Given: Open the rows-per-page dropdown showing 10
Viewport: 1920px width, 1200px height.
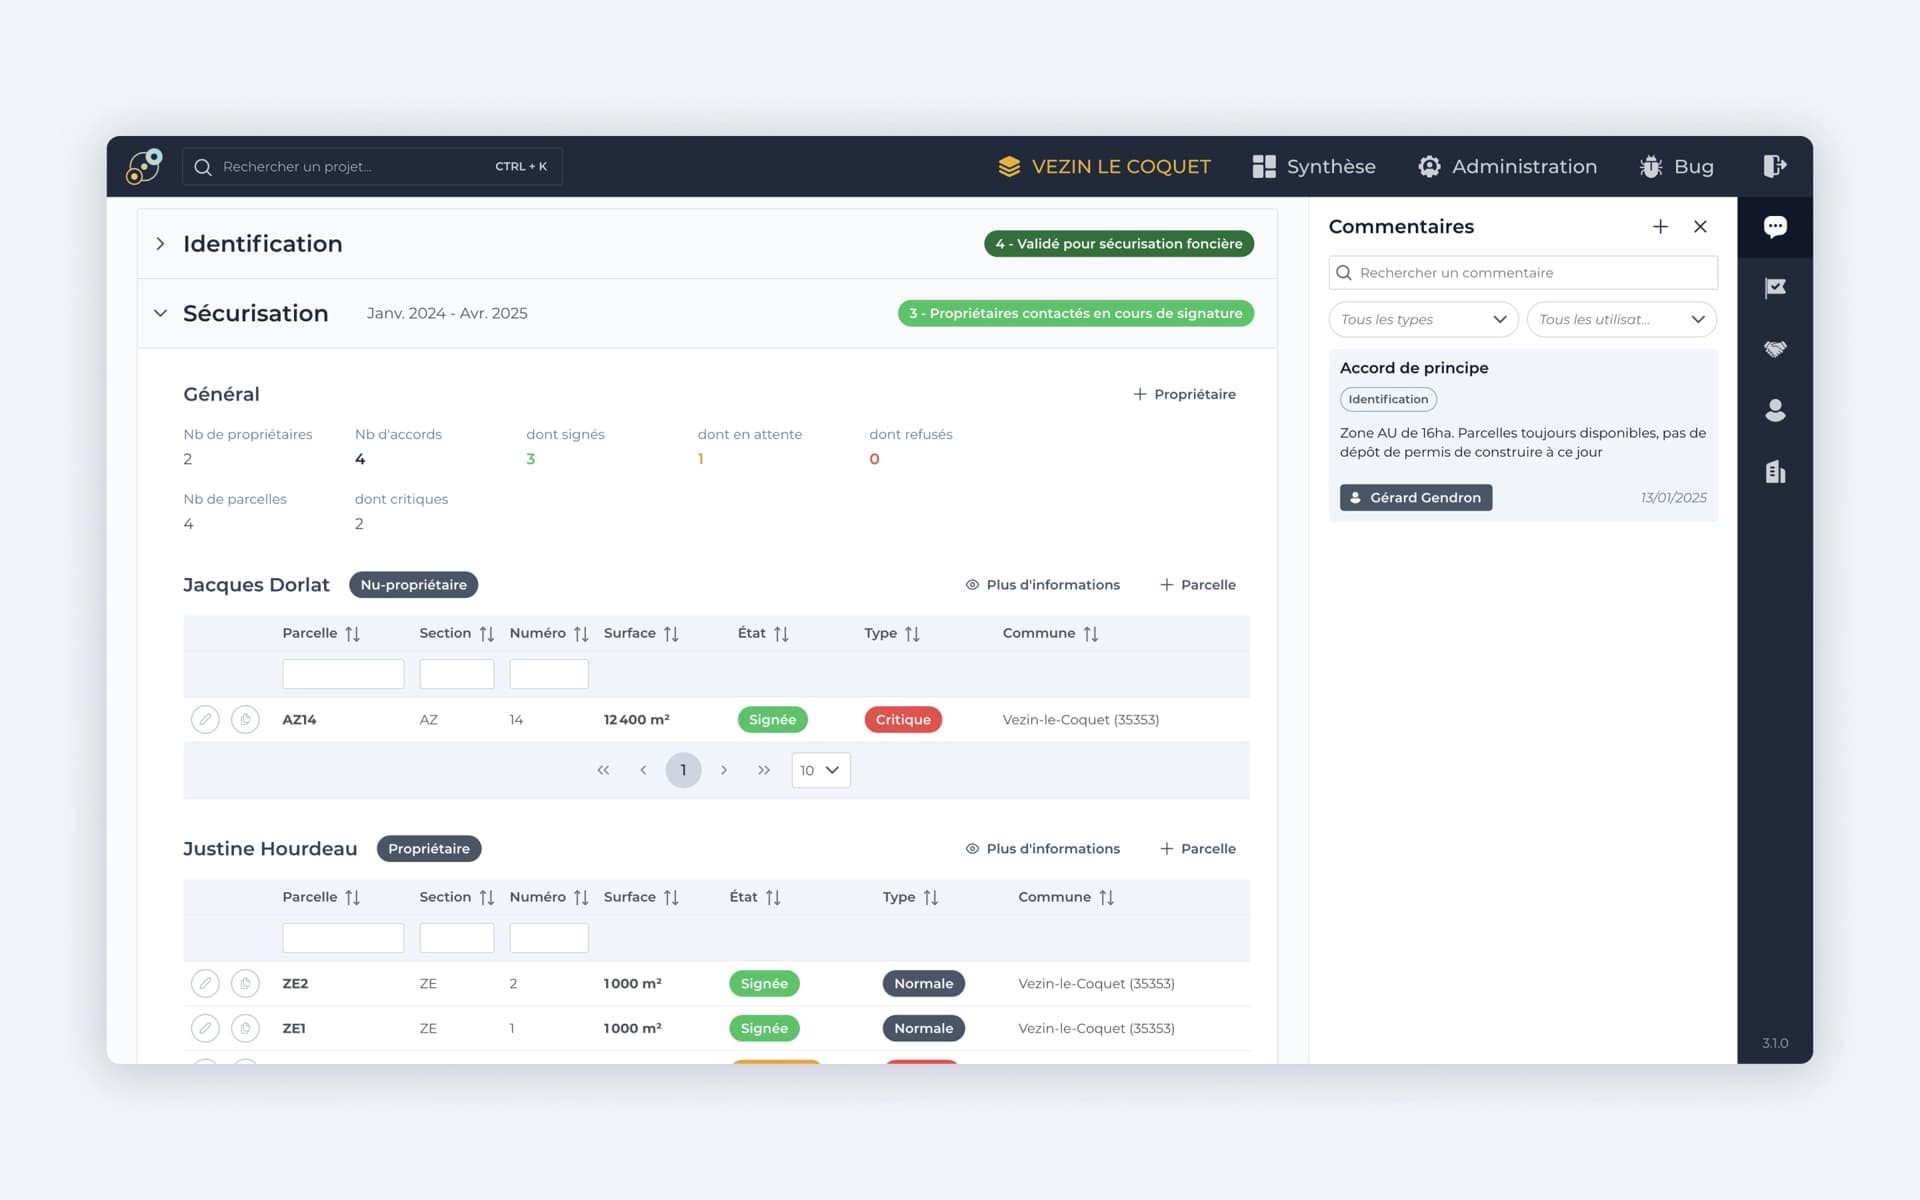Looking at the screenshot, I should (x=820, y=770).
